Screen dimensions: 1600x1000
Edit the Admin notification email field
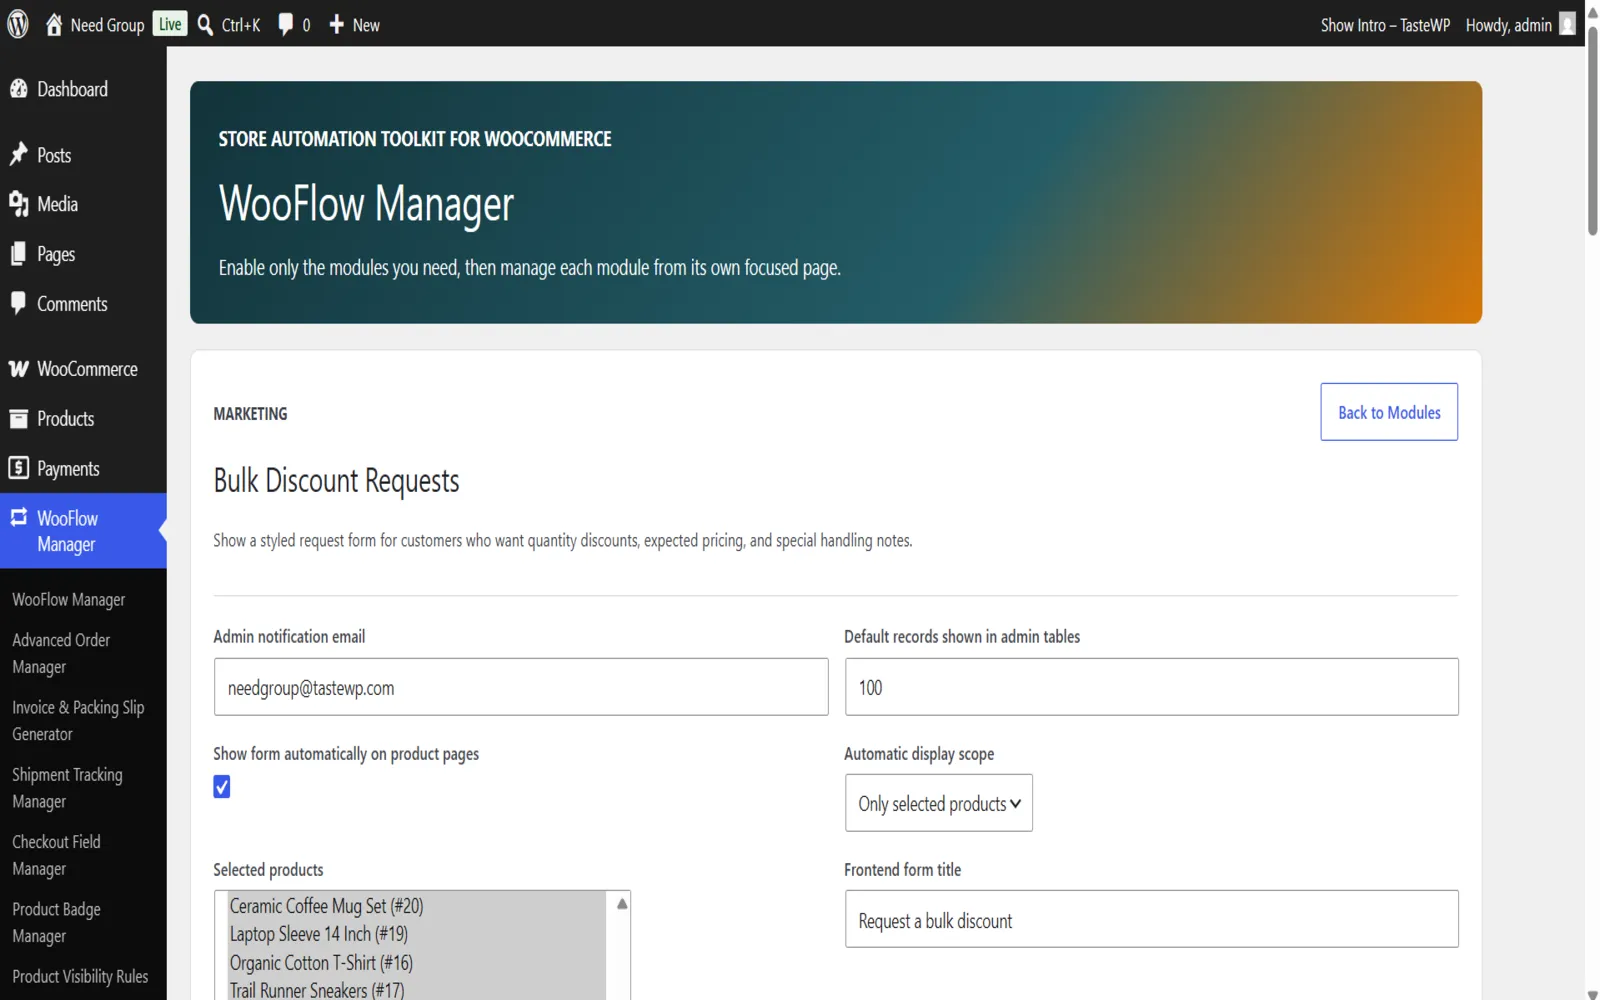[x=521, y=687]
